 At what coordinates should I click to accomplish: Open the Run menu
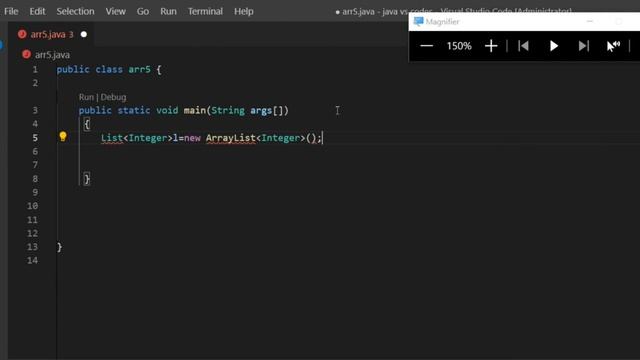(168, 11)
